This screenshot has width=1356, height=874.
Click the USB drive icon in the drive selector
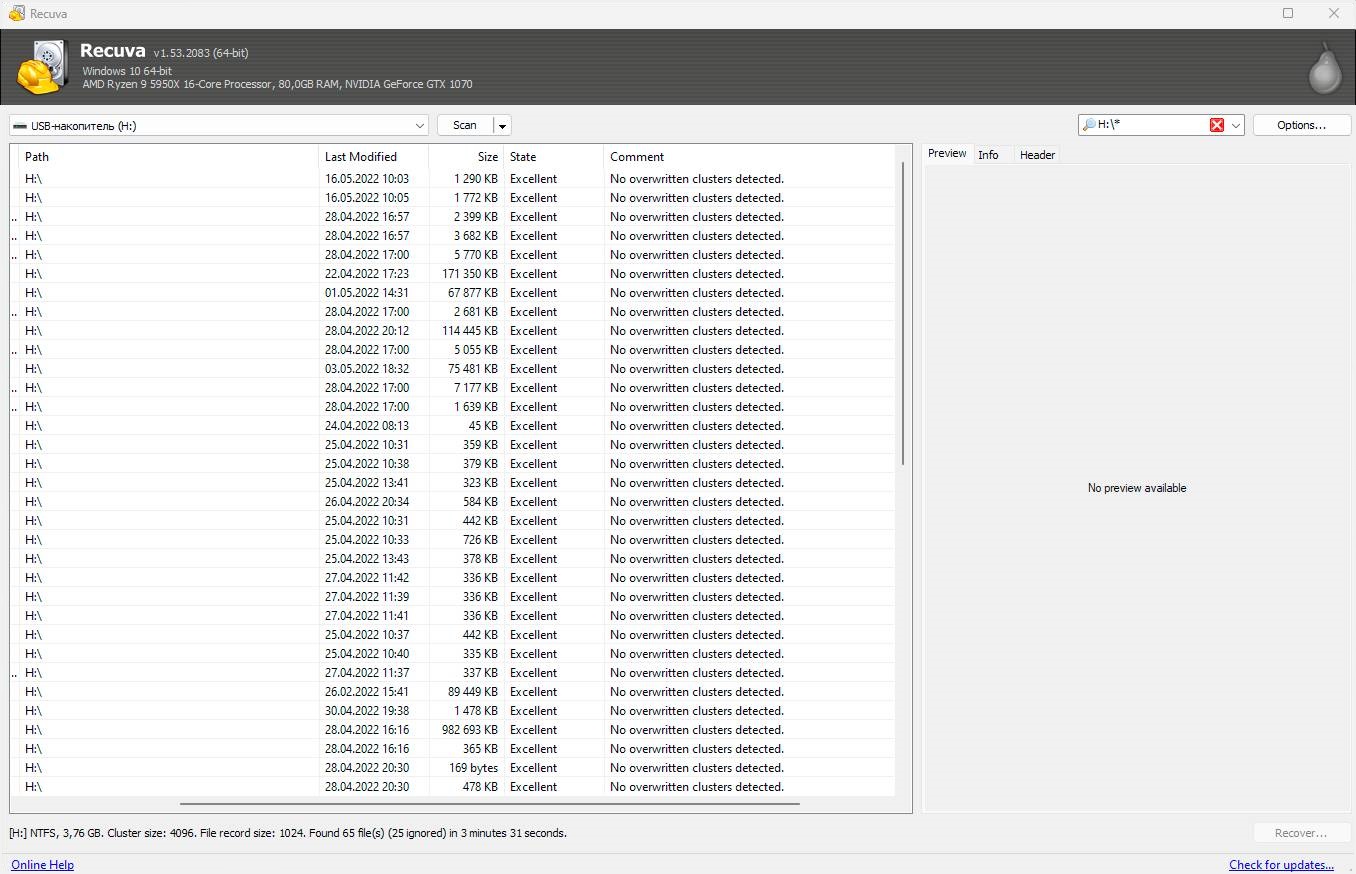(20, 126)
